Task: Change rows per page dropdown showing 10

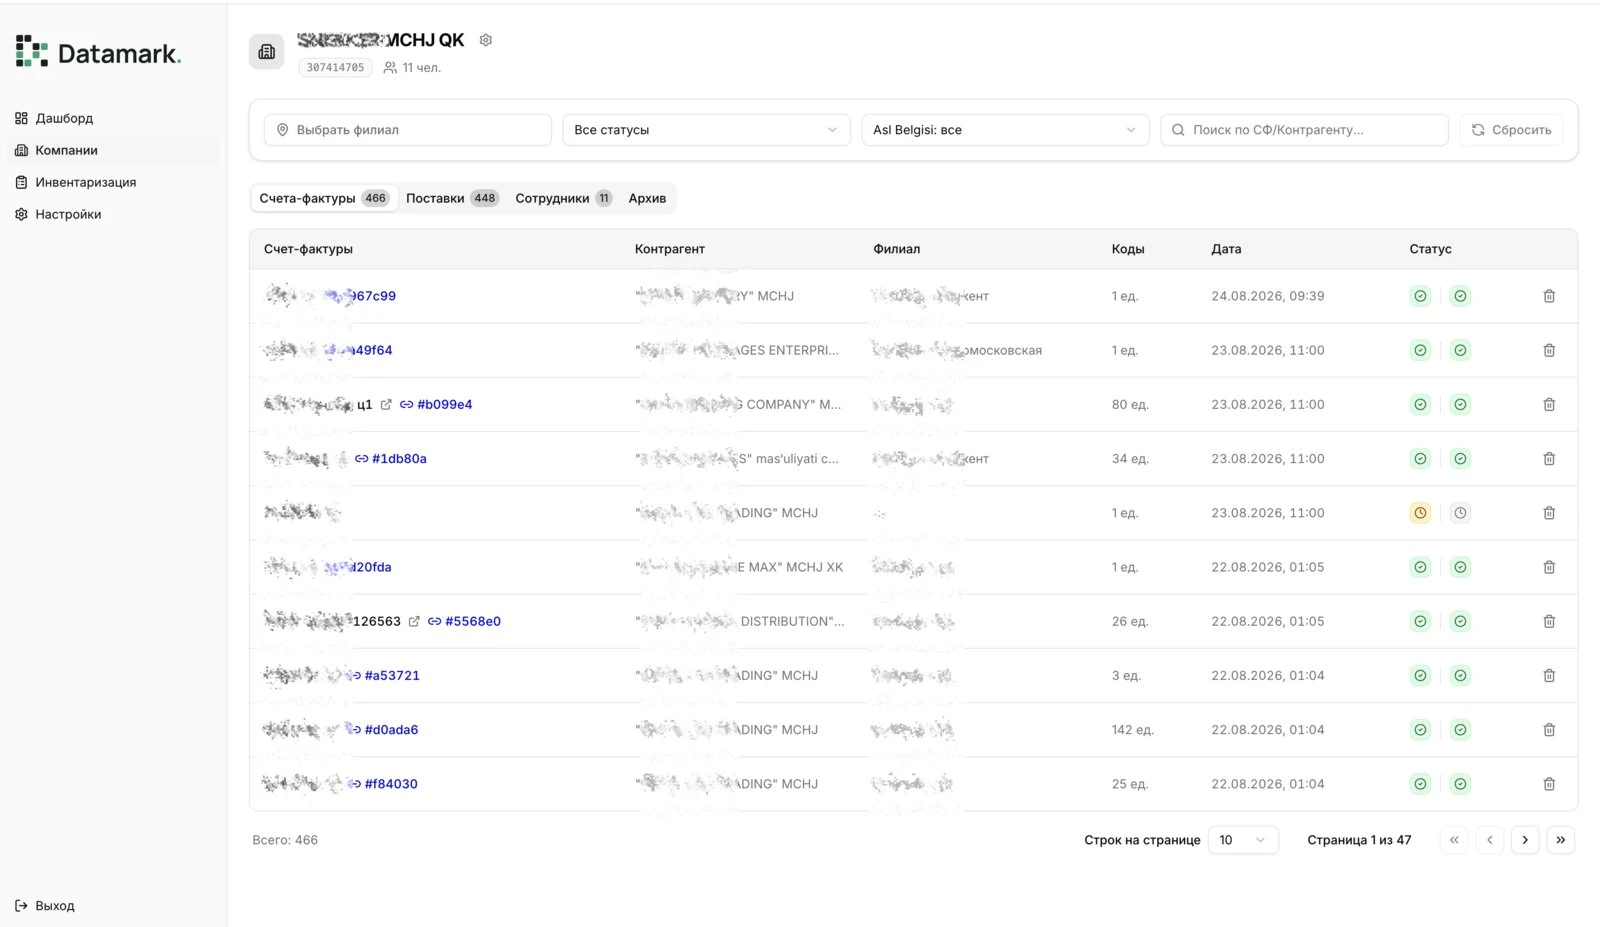Action: [1243, 840]
